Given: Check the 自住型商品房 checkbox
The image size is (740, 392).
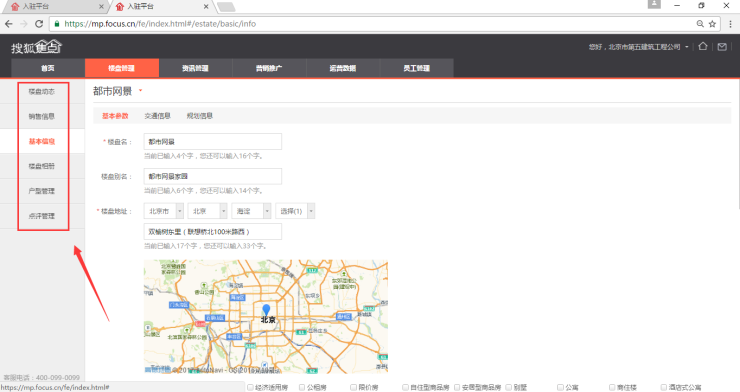Looking at the screenshot, I should coord(405,387).
